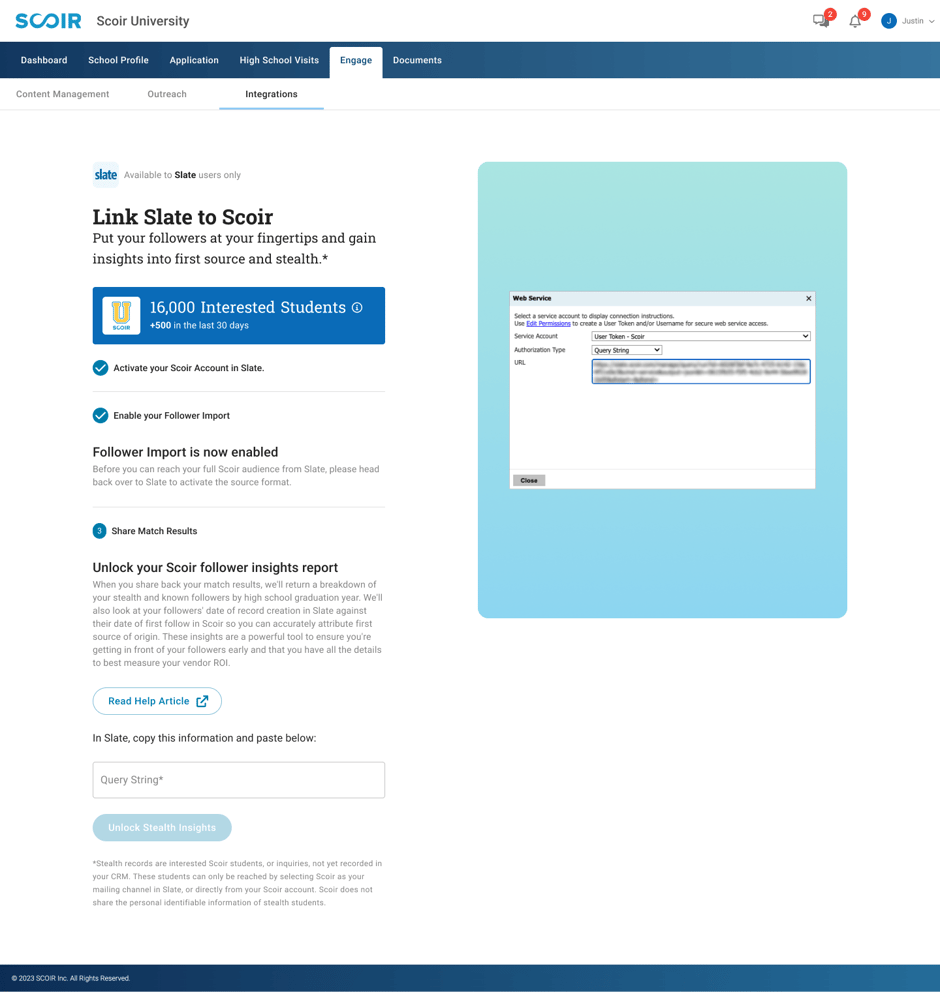Click the 16,000 Interested Students banner text
Screen dimensions: 940x992
248,307
